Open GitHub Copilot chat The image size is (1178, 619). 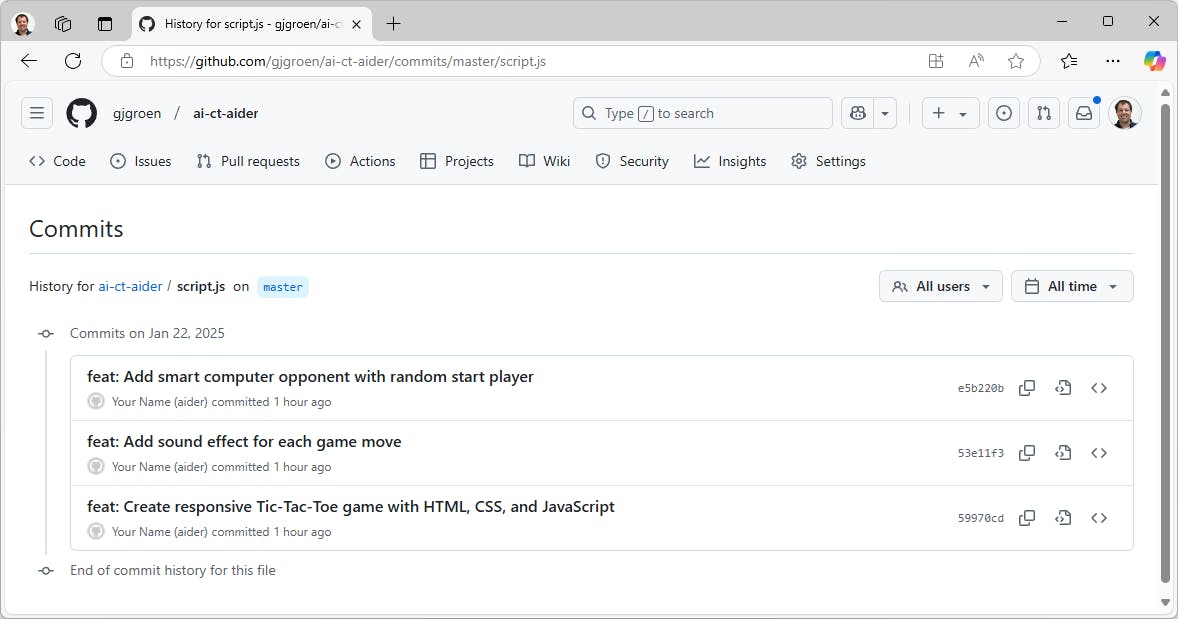pyautogui.click(x=858, y=114)
